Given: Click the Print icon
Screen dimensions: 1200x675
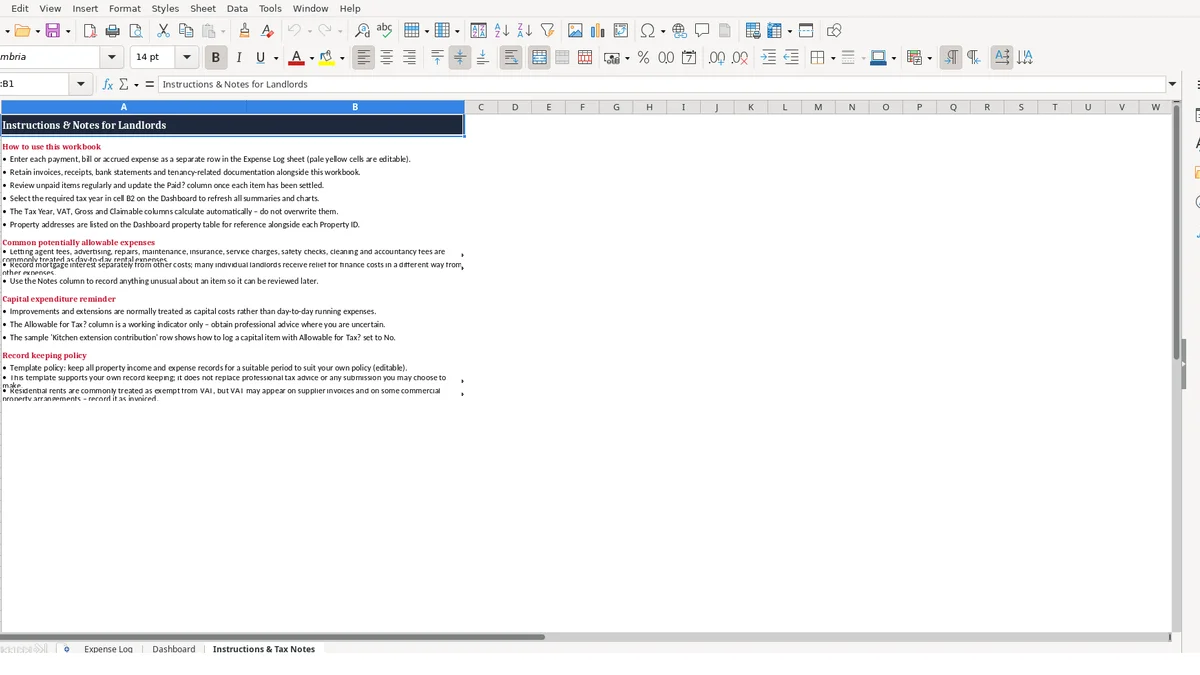Looking at the screenshot, I should pyautogui.click(x=113, y=31).
